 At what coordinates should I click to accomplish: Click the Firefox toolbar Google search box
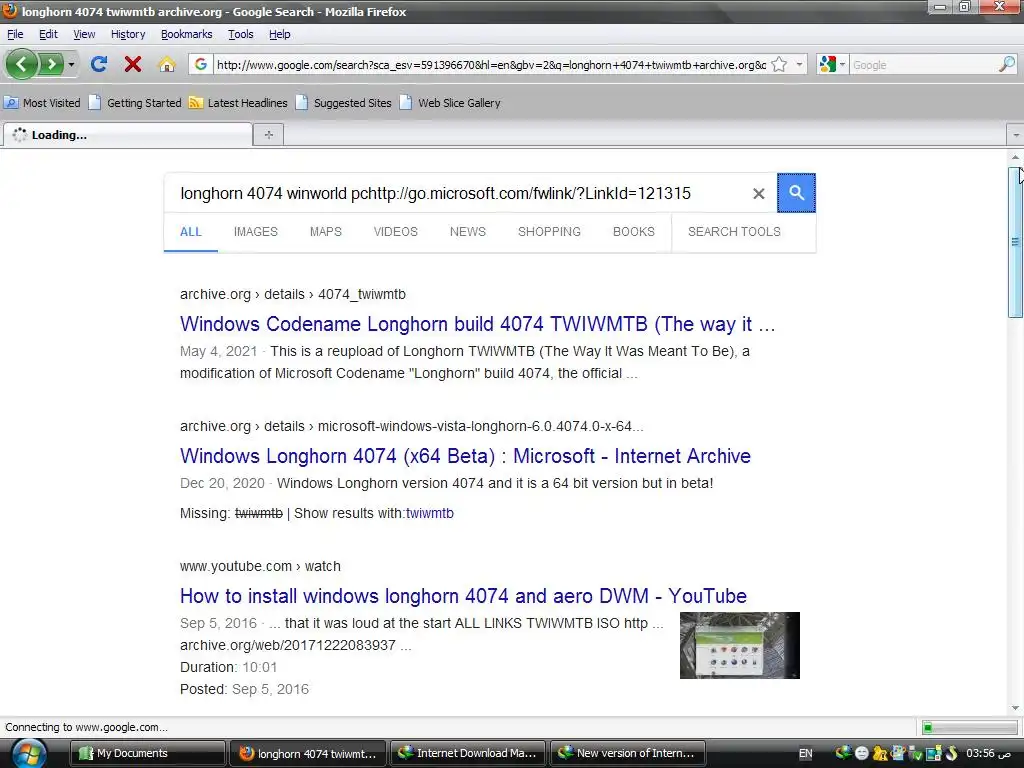923,65
